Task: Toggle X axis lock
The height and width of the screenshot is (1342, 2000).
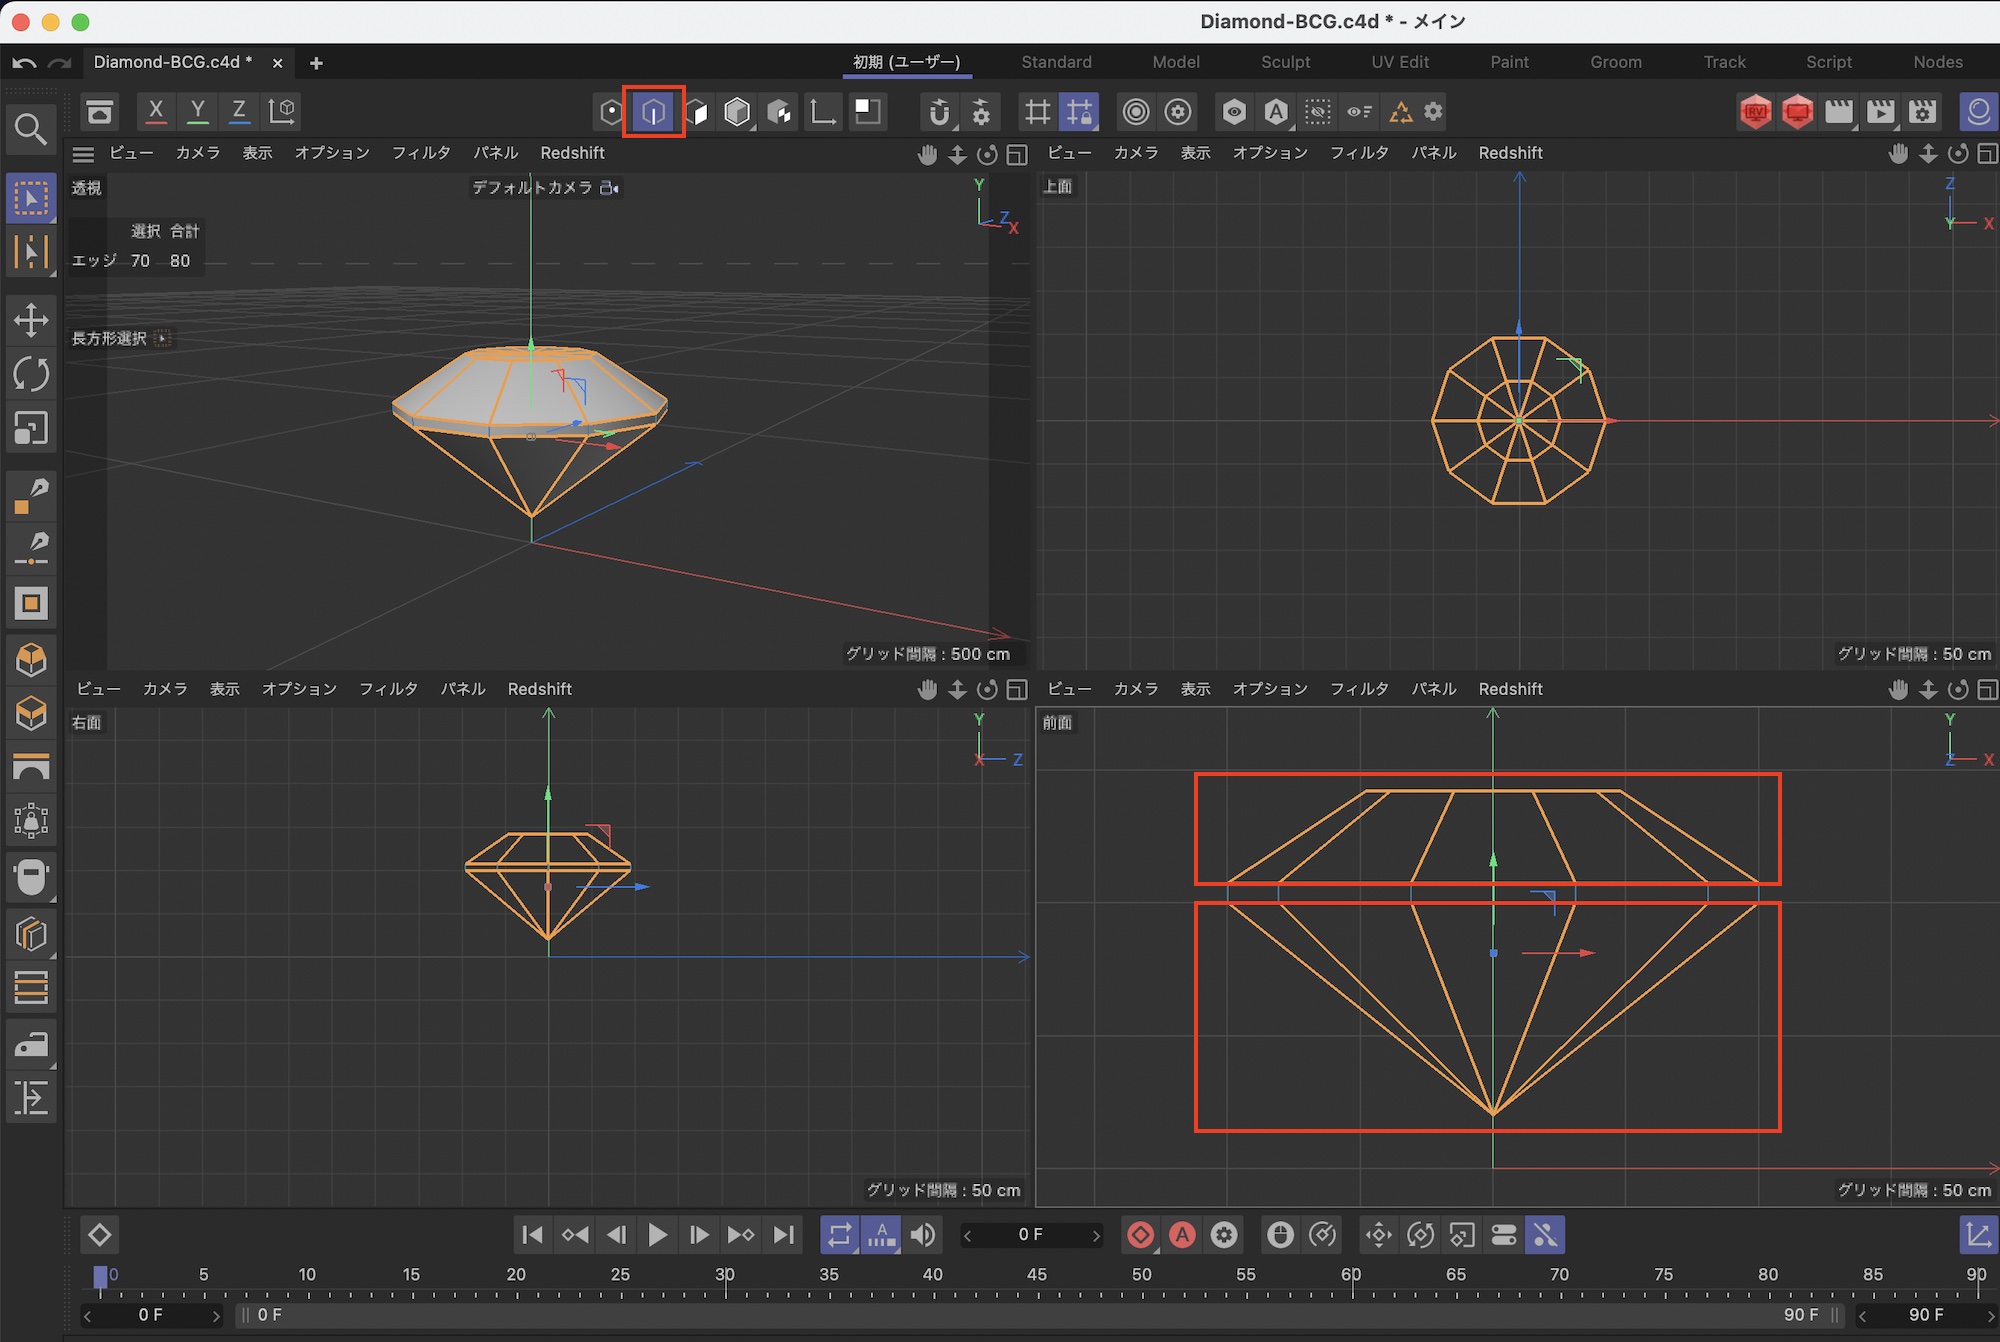Action: [x=156, y=112]
